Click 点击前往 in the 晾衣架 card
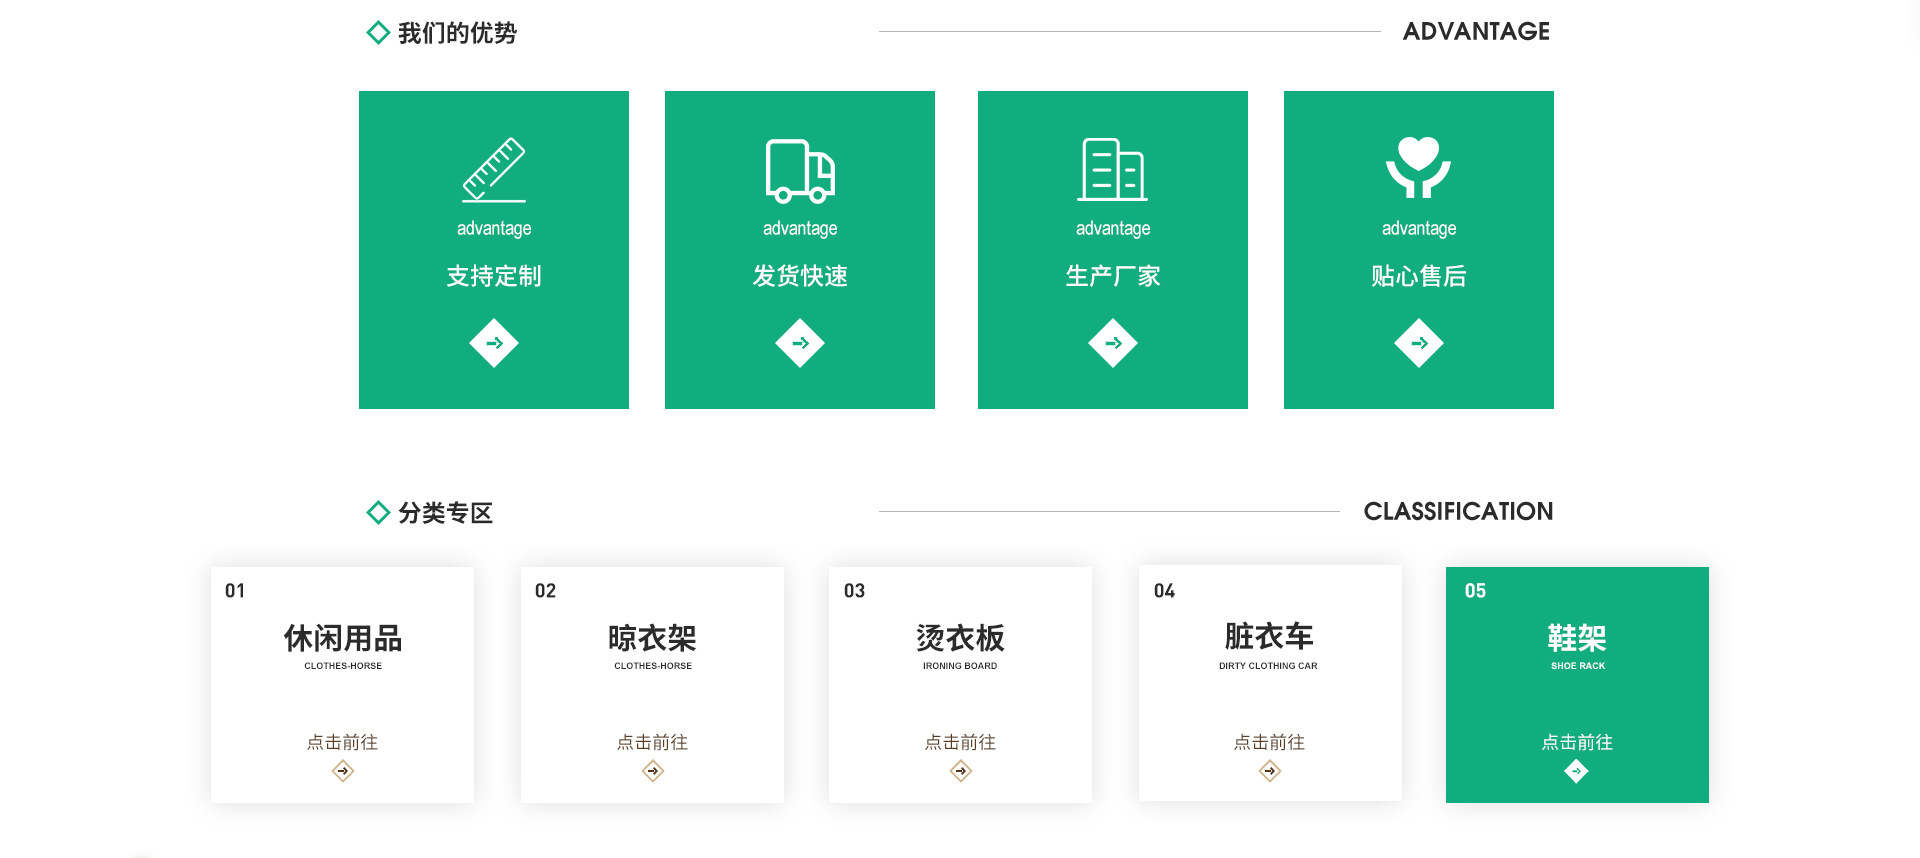Screen dimensions: 1920x858 (653, 742)
